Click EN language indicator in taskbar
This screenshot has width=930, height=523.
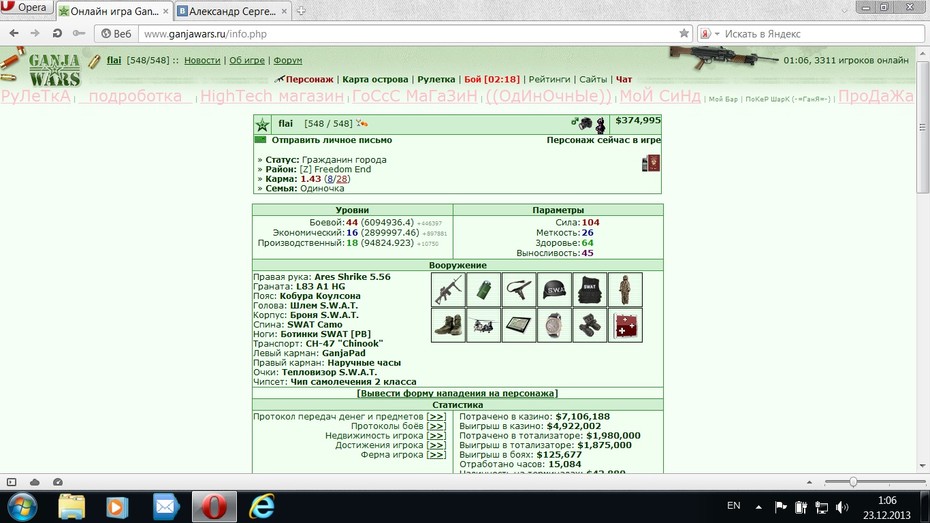[x=734, y=506]
